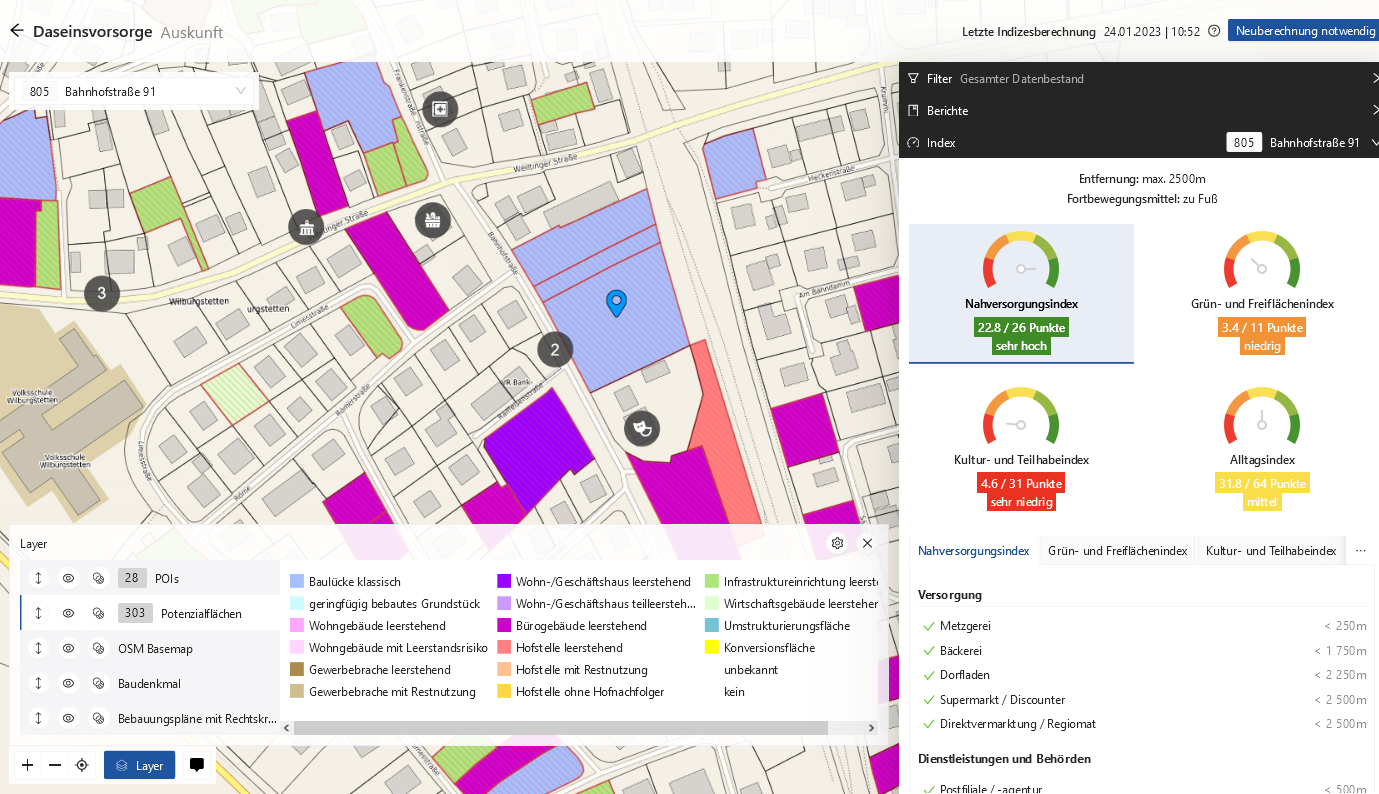Click the blue Layer button

click(140, 765)
